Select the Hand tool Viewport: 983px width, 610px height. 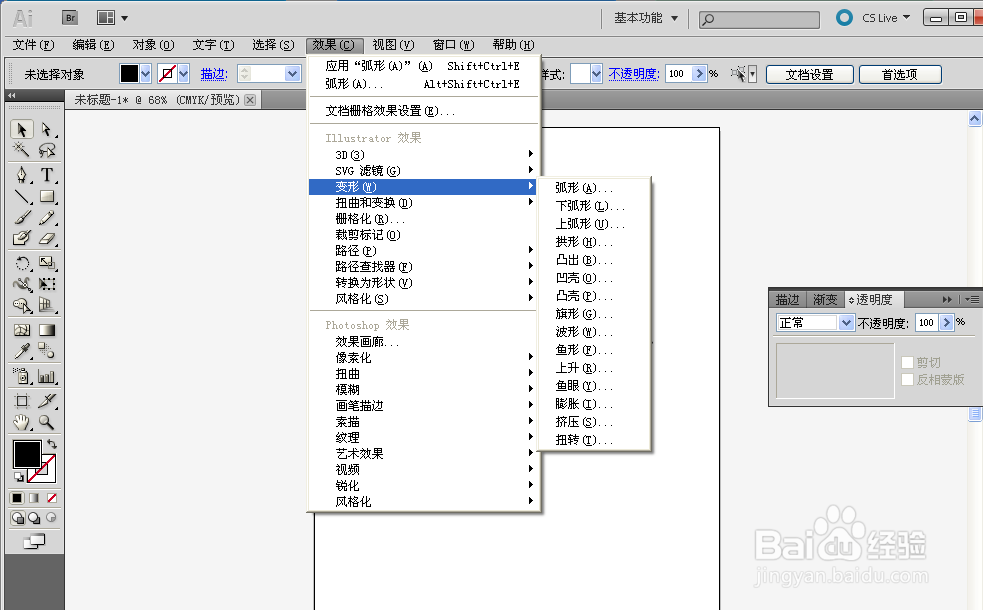pos(19,421)
